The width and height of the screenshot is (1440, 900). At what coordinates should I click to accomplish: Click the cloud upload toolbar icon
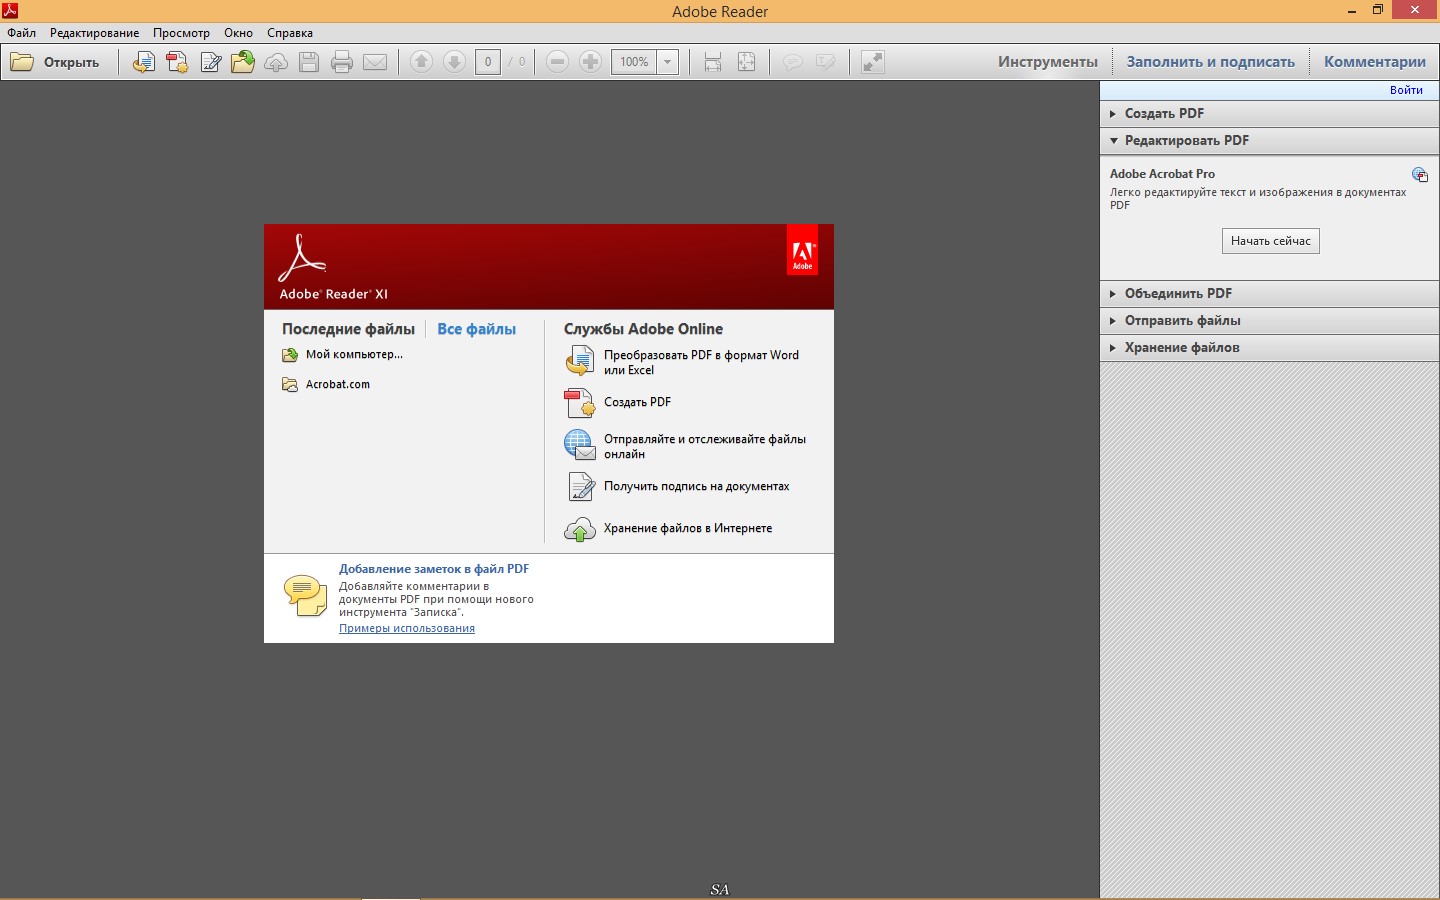pos(276,62)
